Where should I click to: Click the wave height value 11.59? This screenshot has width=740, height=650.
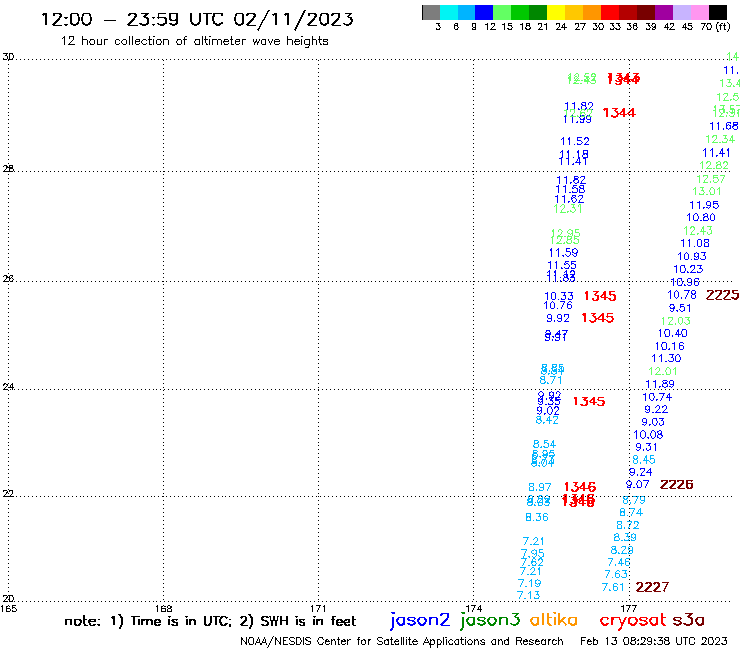click(563, 253)
